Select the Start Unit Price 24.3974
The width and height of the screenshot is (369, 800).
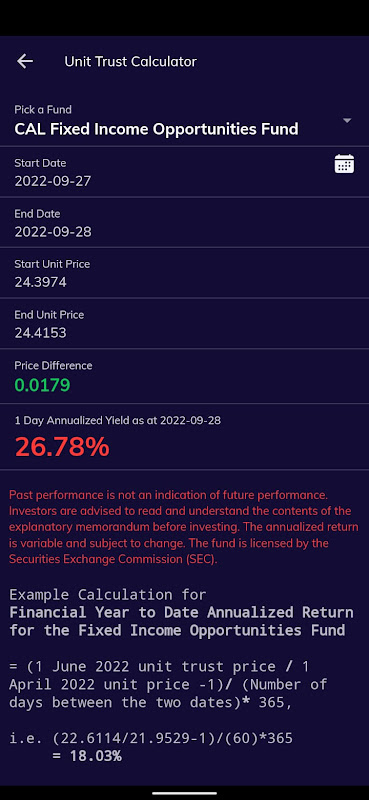[x=40, y=282]
